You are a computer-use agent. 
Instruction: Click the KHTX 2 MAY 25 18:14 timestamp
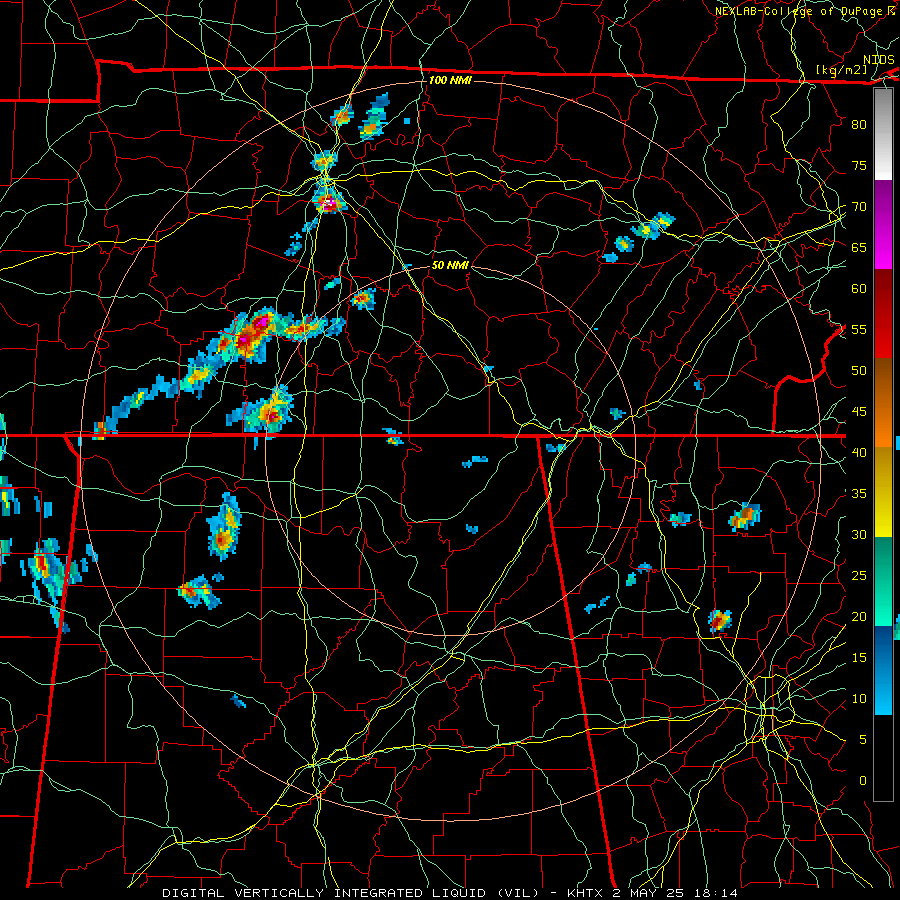point(652,893)
